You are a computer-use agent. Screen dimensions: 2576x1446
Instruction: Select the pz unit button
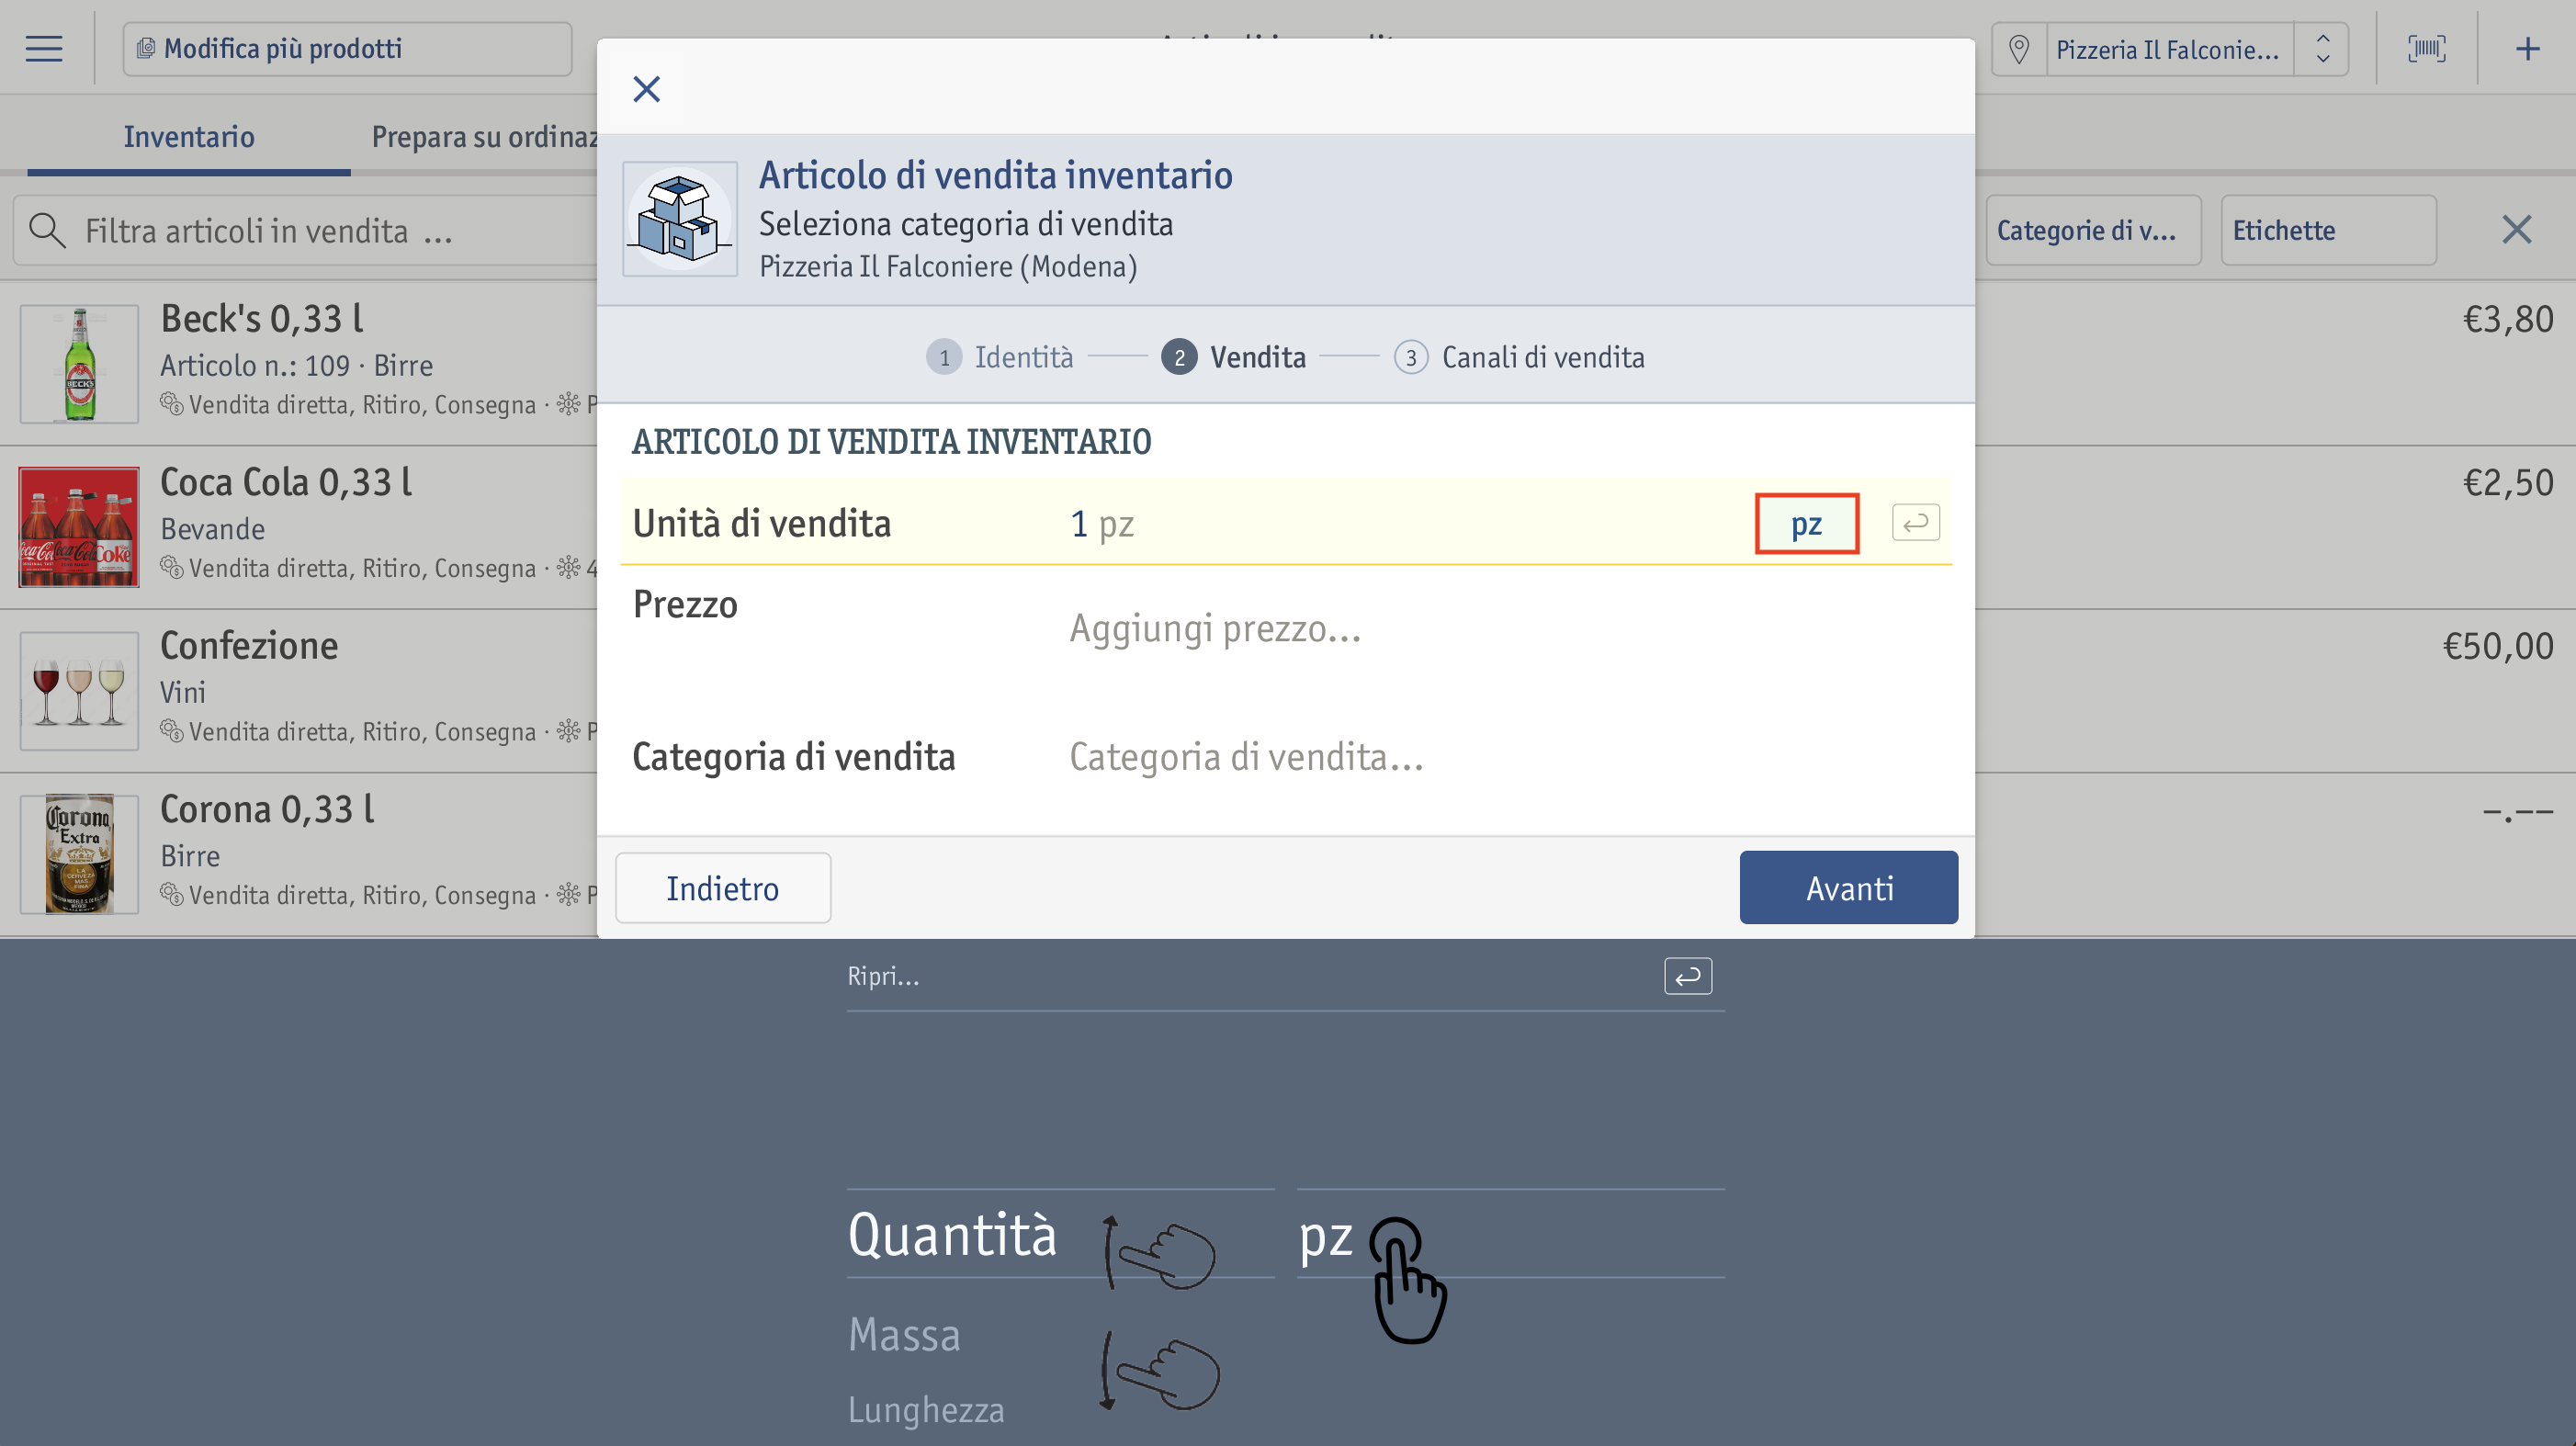(x=1806, y=523)
